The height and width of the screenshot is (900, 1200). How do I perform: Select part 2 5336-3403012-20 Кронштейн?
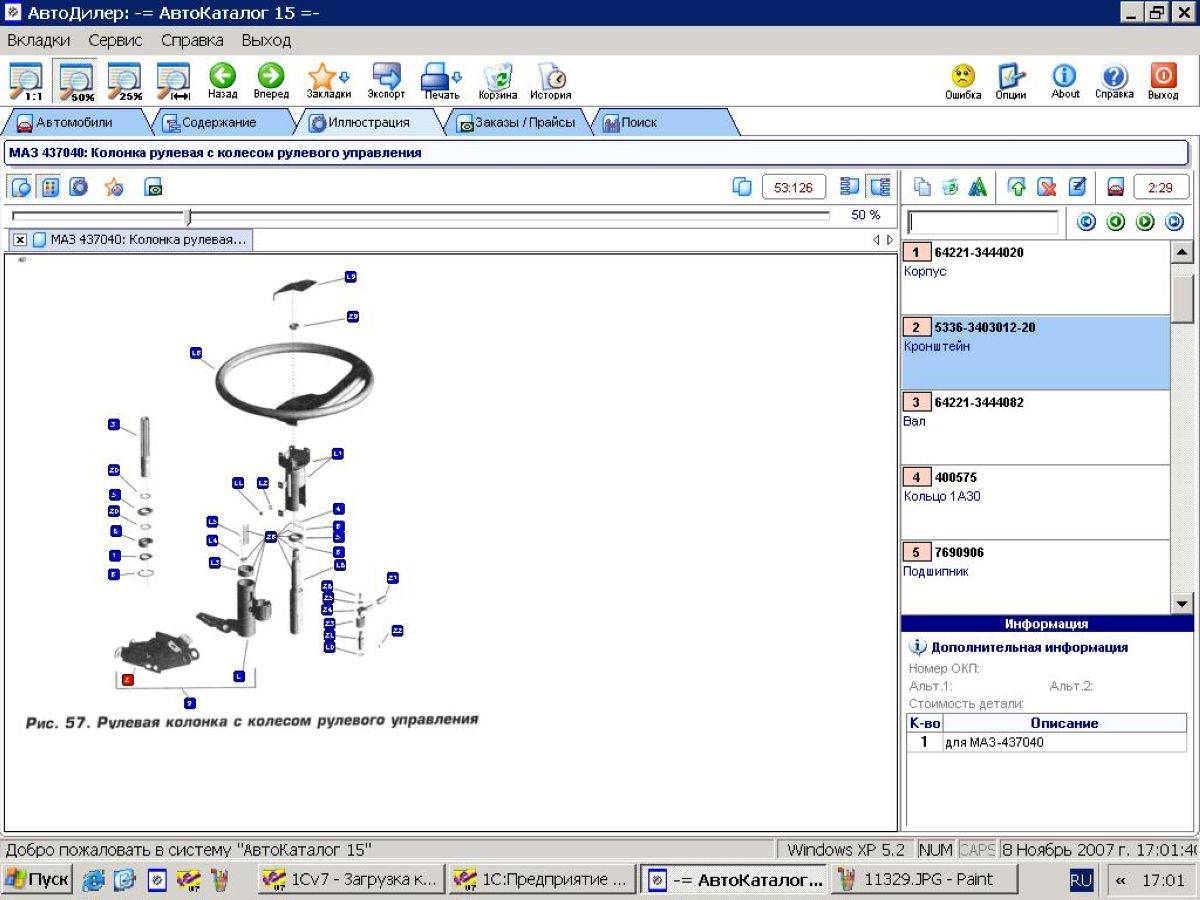(1035, 352)
